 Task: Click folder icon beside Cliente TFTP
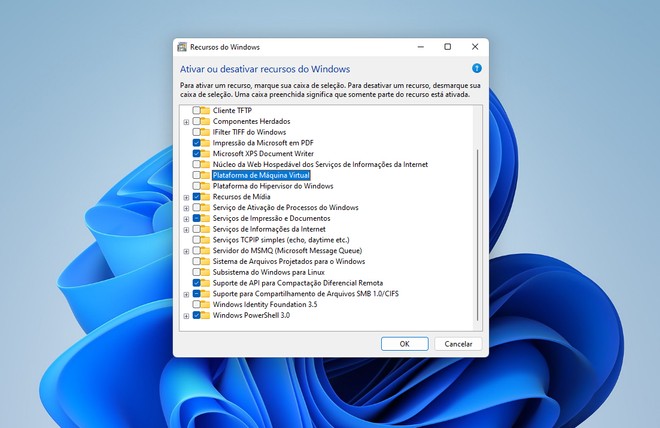(205, 110)
